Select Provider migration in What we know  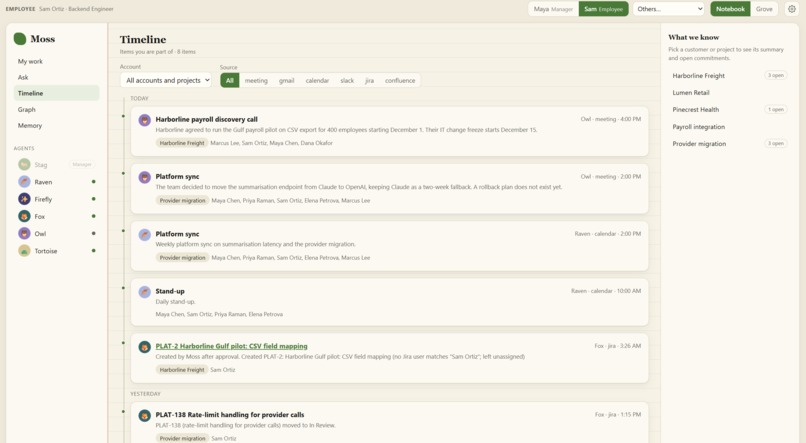click(728, 143)
